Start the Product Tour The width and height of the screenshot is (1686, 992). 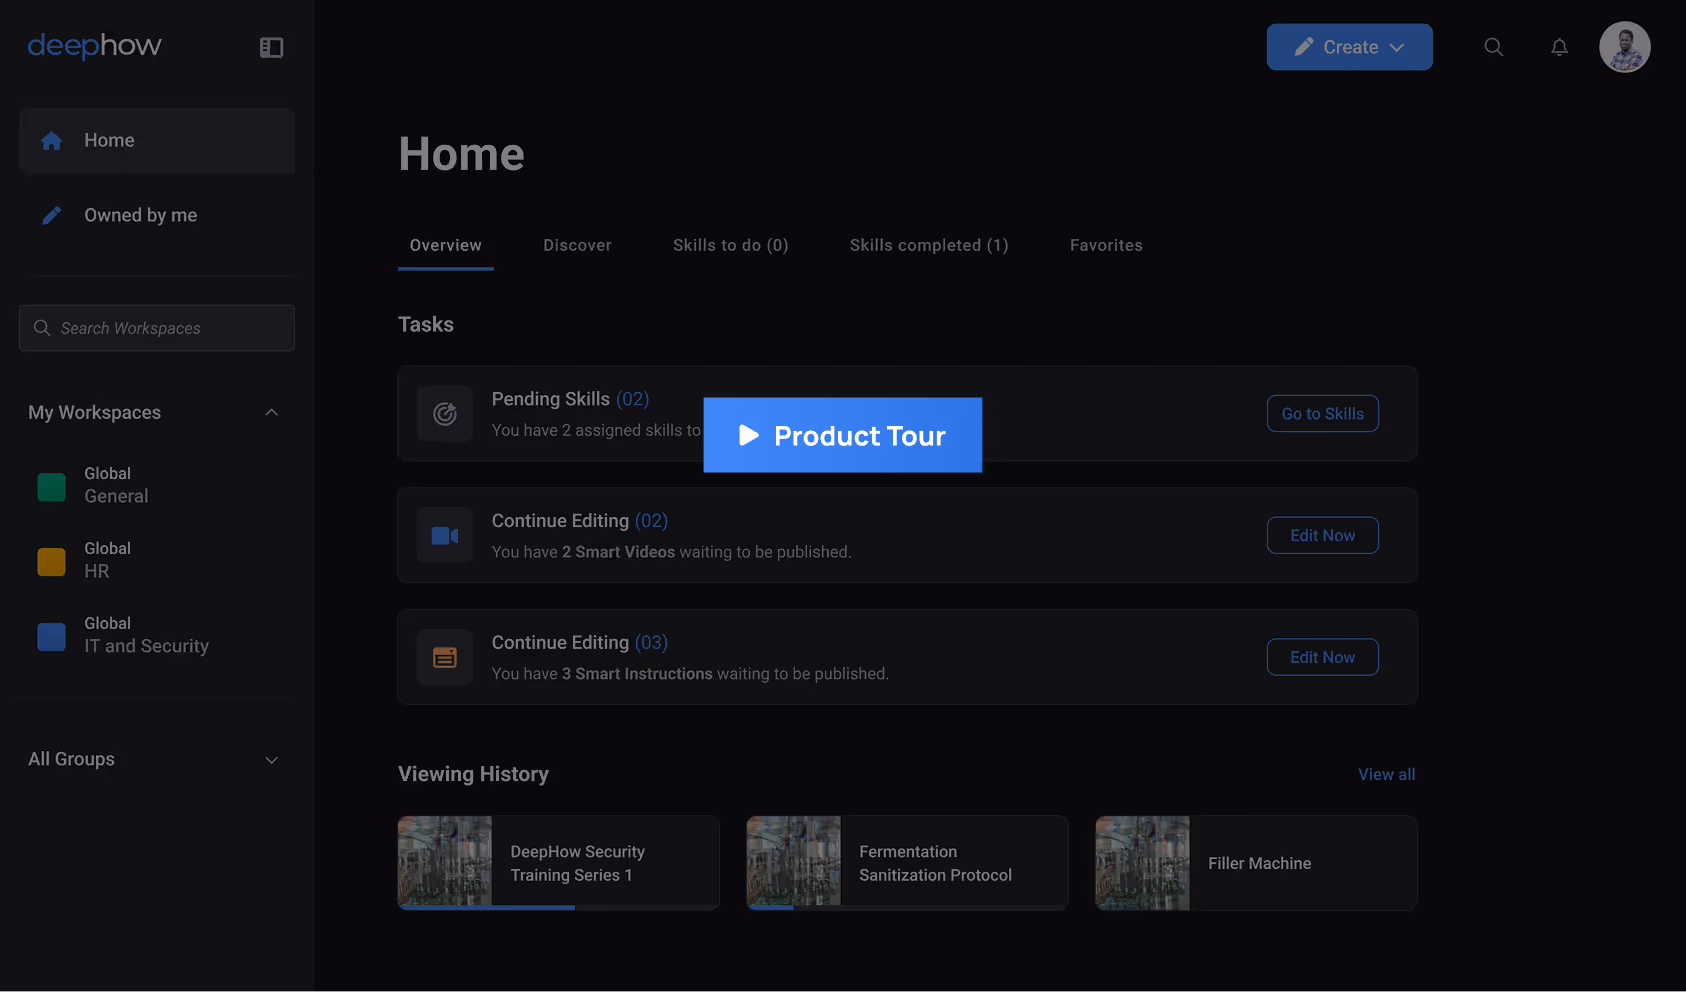pos(843,435)
